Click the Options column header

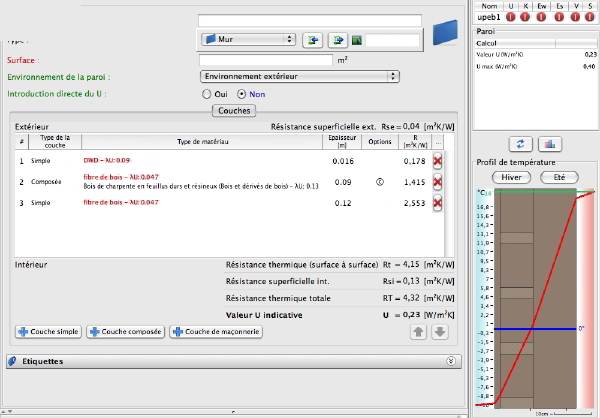(x=380, y=142)
